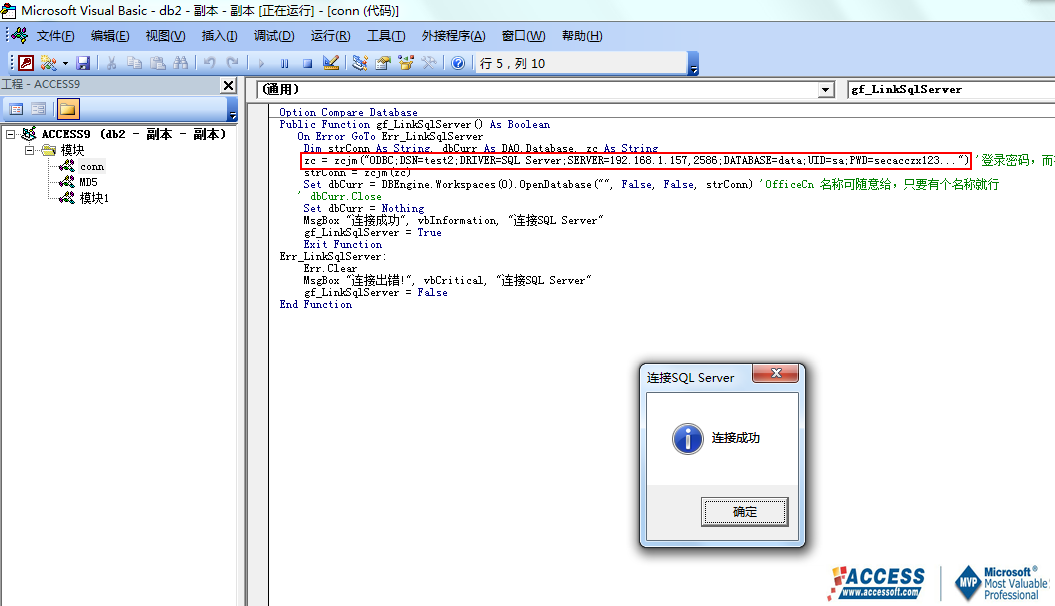
Task: Open the 帮助(H) menu
Action: coord(582,36)
